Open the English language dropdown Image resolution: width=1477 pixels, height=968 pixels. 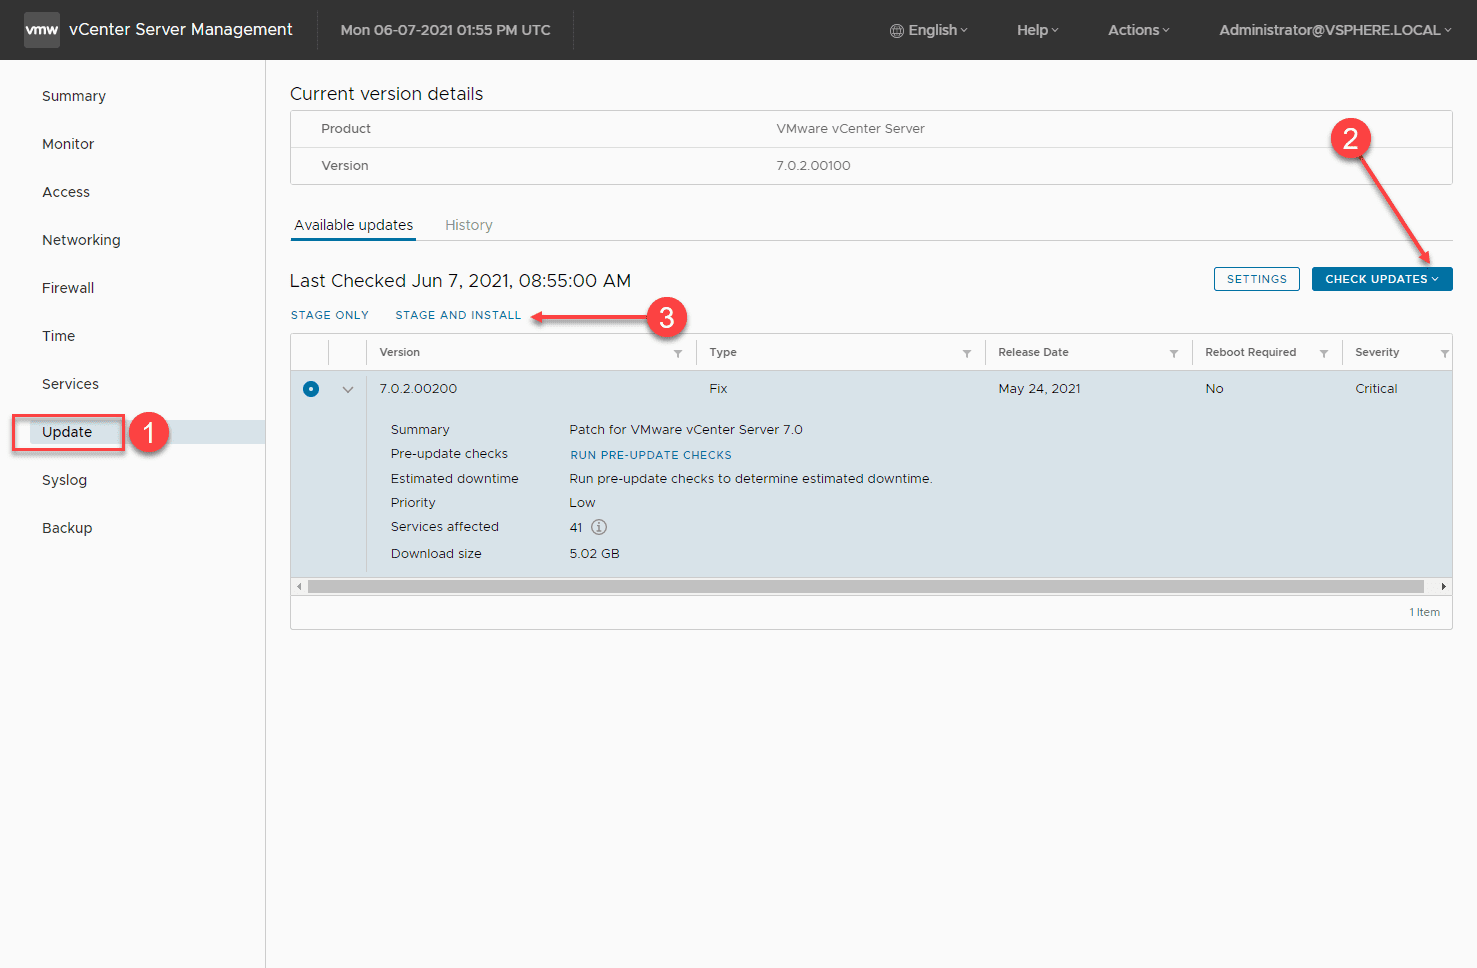[x=929, y=30]
